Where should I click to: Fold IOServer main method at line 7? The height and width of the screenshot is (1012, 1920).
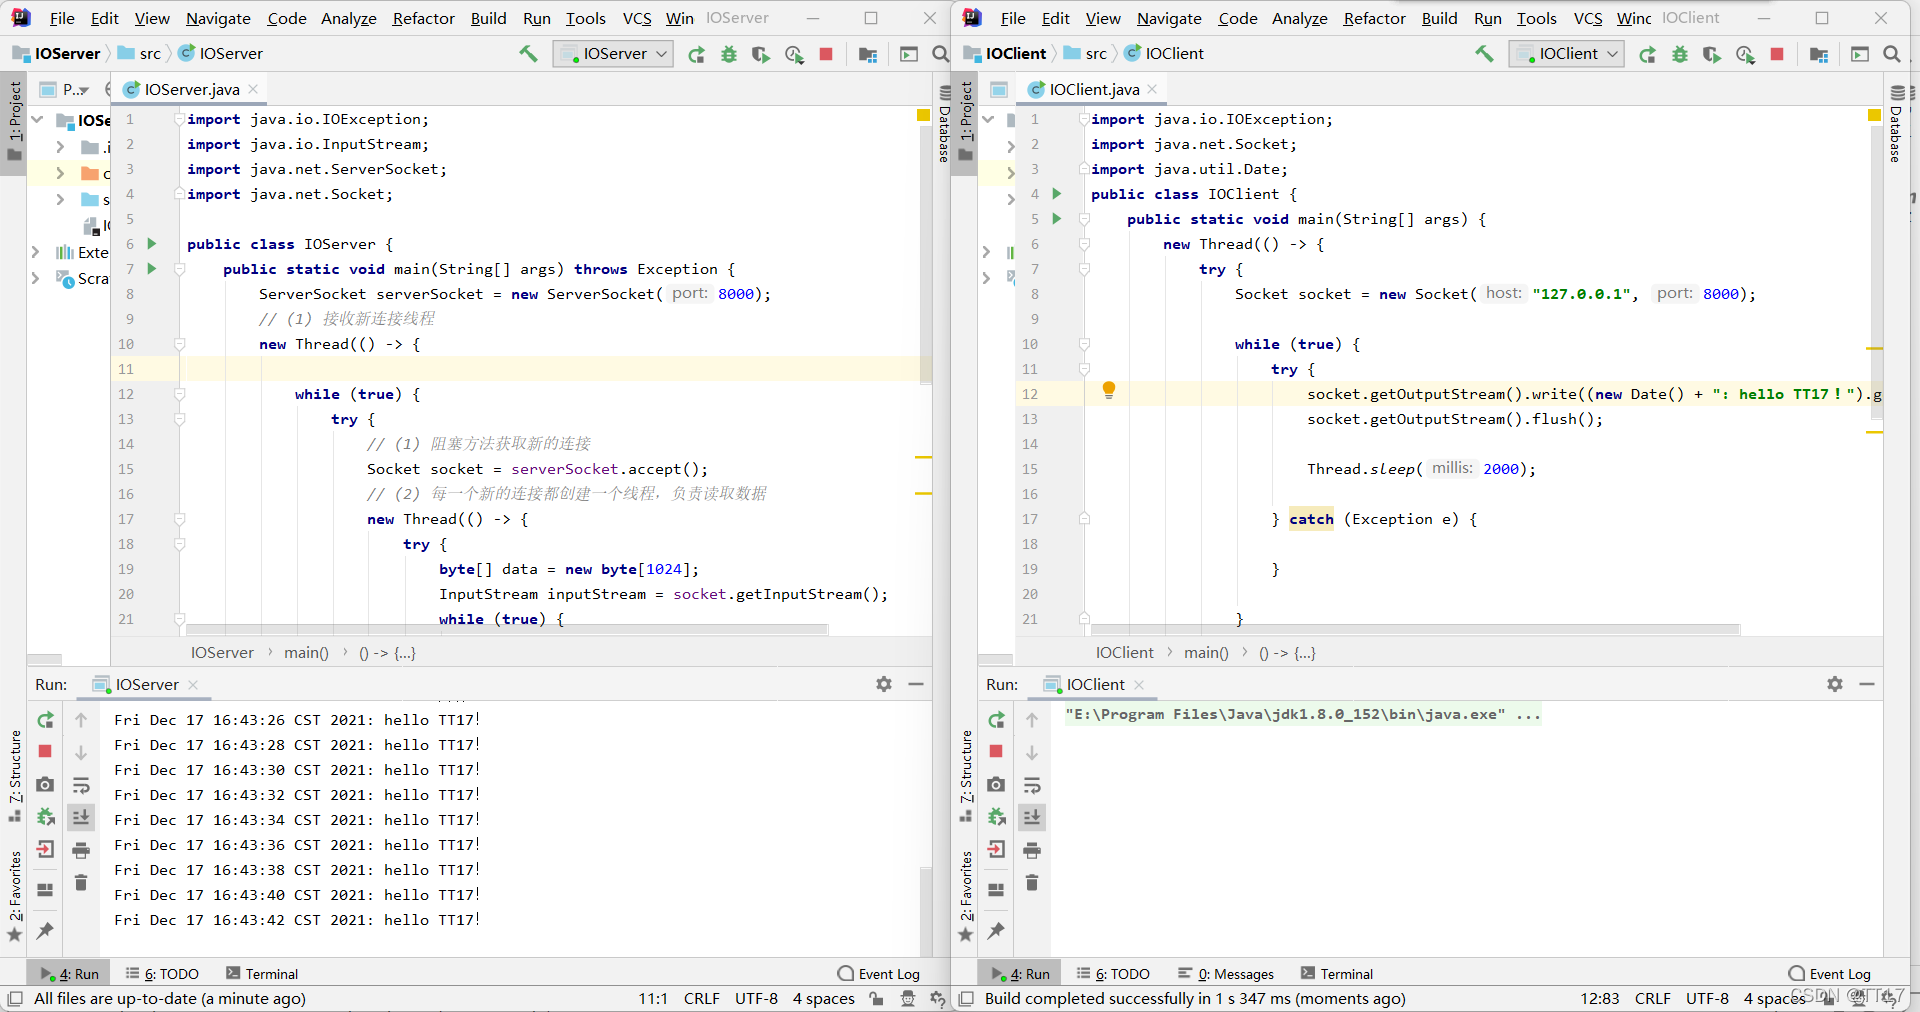[180, 269]
